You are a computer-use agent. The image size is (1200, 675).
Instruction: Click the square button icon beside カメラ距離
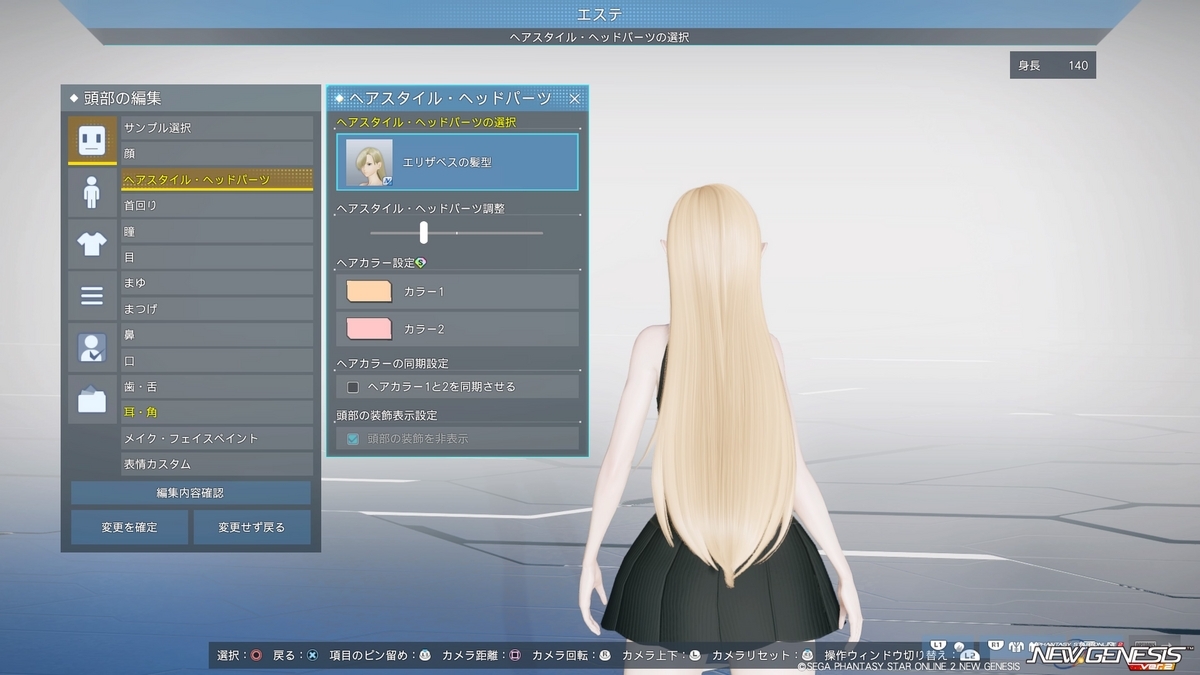(515, 656)
